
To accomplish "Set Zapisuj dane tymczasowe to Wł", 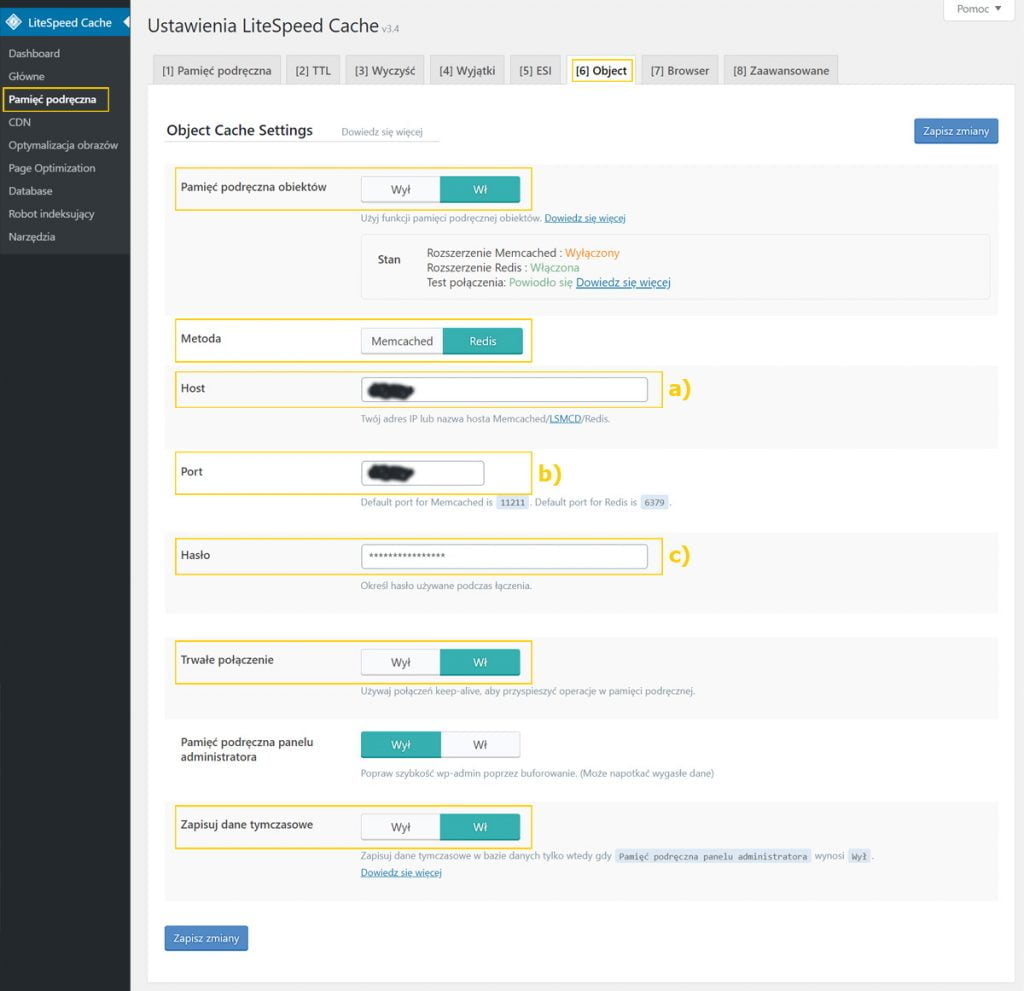I will (480, 827).
